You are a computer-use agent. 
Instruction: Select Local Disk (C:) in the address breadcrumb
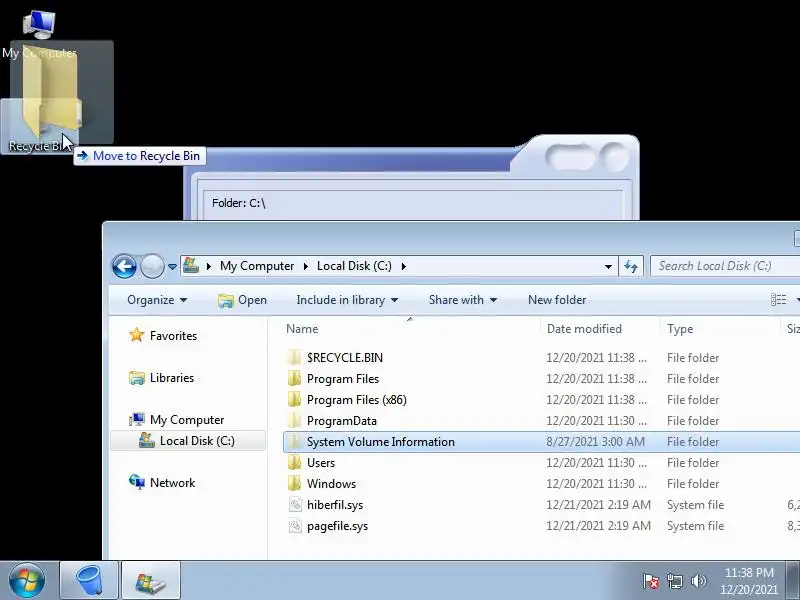354,266
